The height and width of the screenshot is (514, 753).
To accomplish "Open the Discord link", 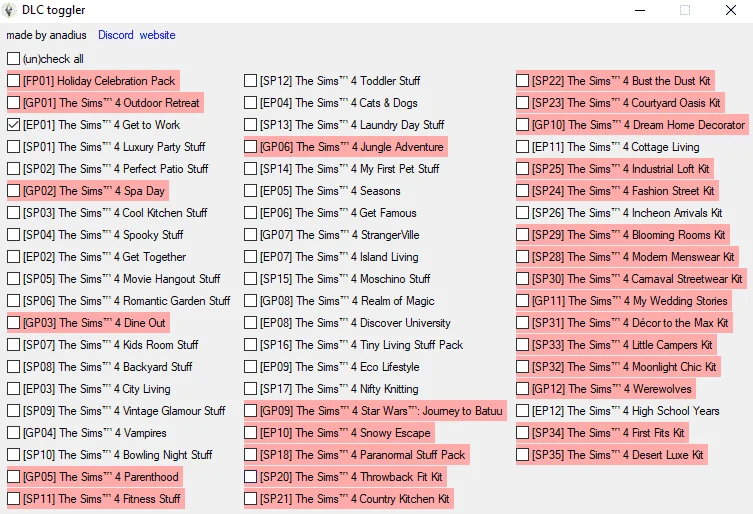I will click(x=116, y=35).
